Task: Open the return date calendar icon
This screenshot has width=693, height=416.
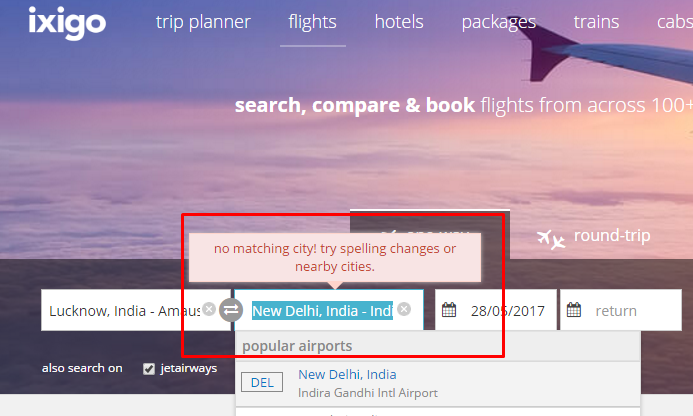Action: click(x=574, y=310)
